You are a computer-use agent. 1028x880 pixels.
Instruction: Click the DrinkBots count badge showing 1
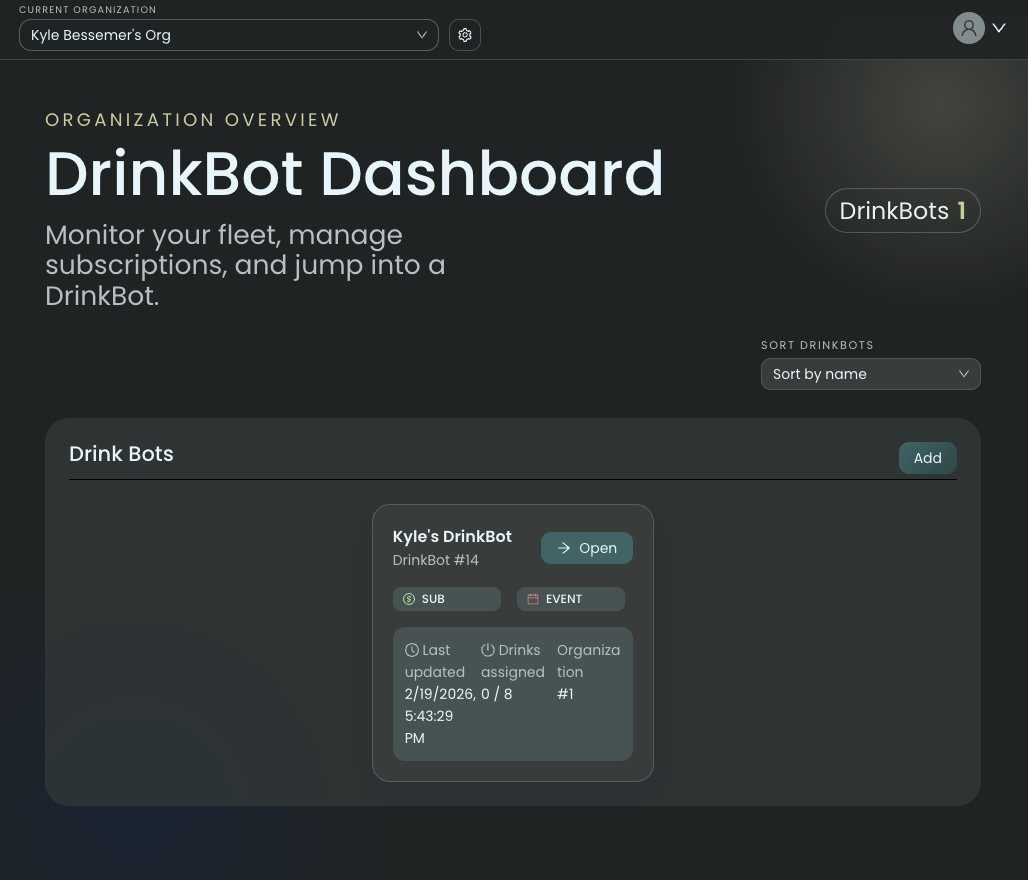point(902,210)
